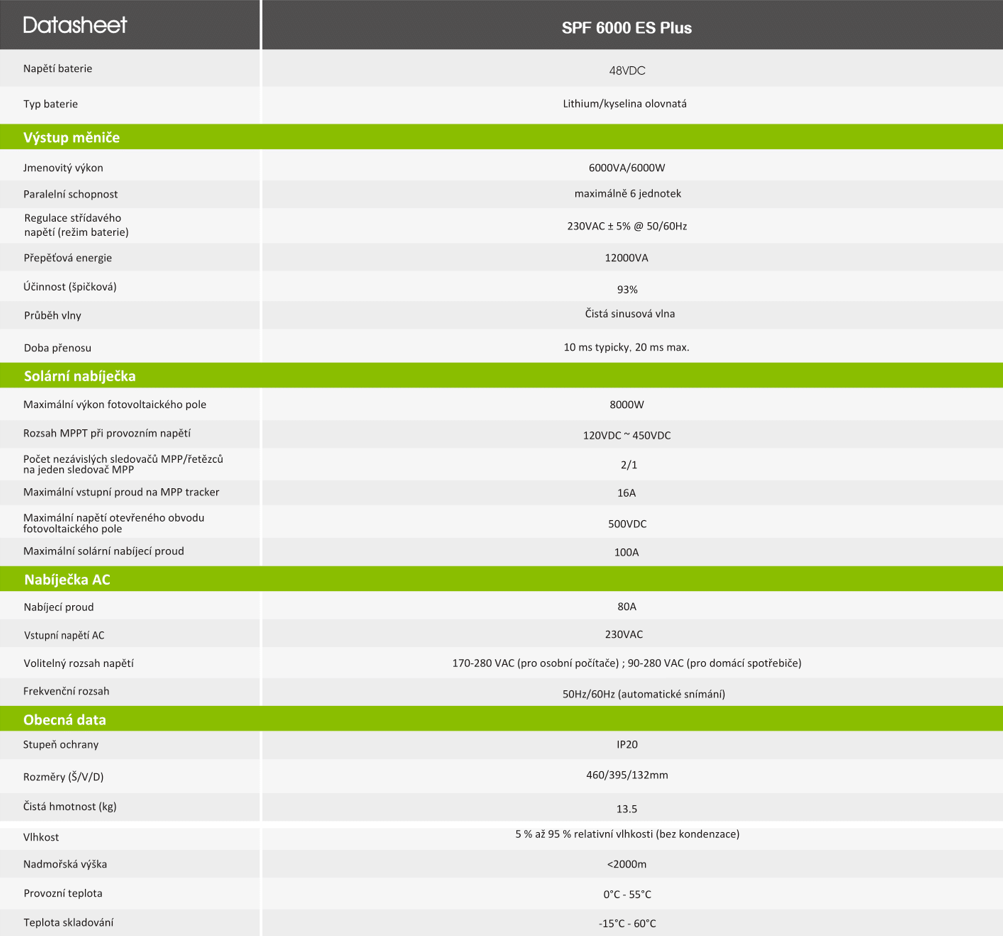Select the Doba přenosu row label
Viewport: 1003px width, 936px height.
tap(58, 348)
